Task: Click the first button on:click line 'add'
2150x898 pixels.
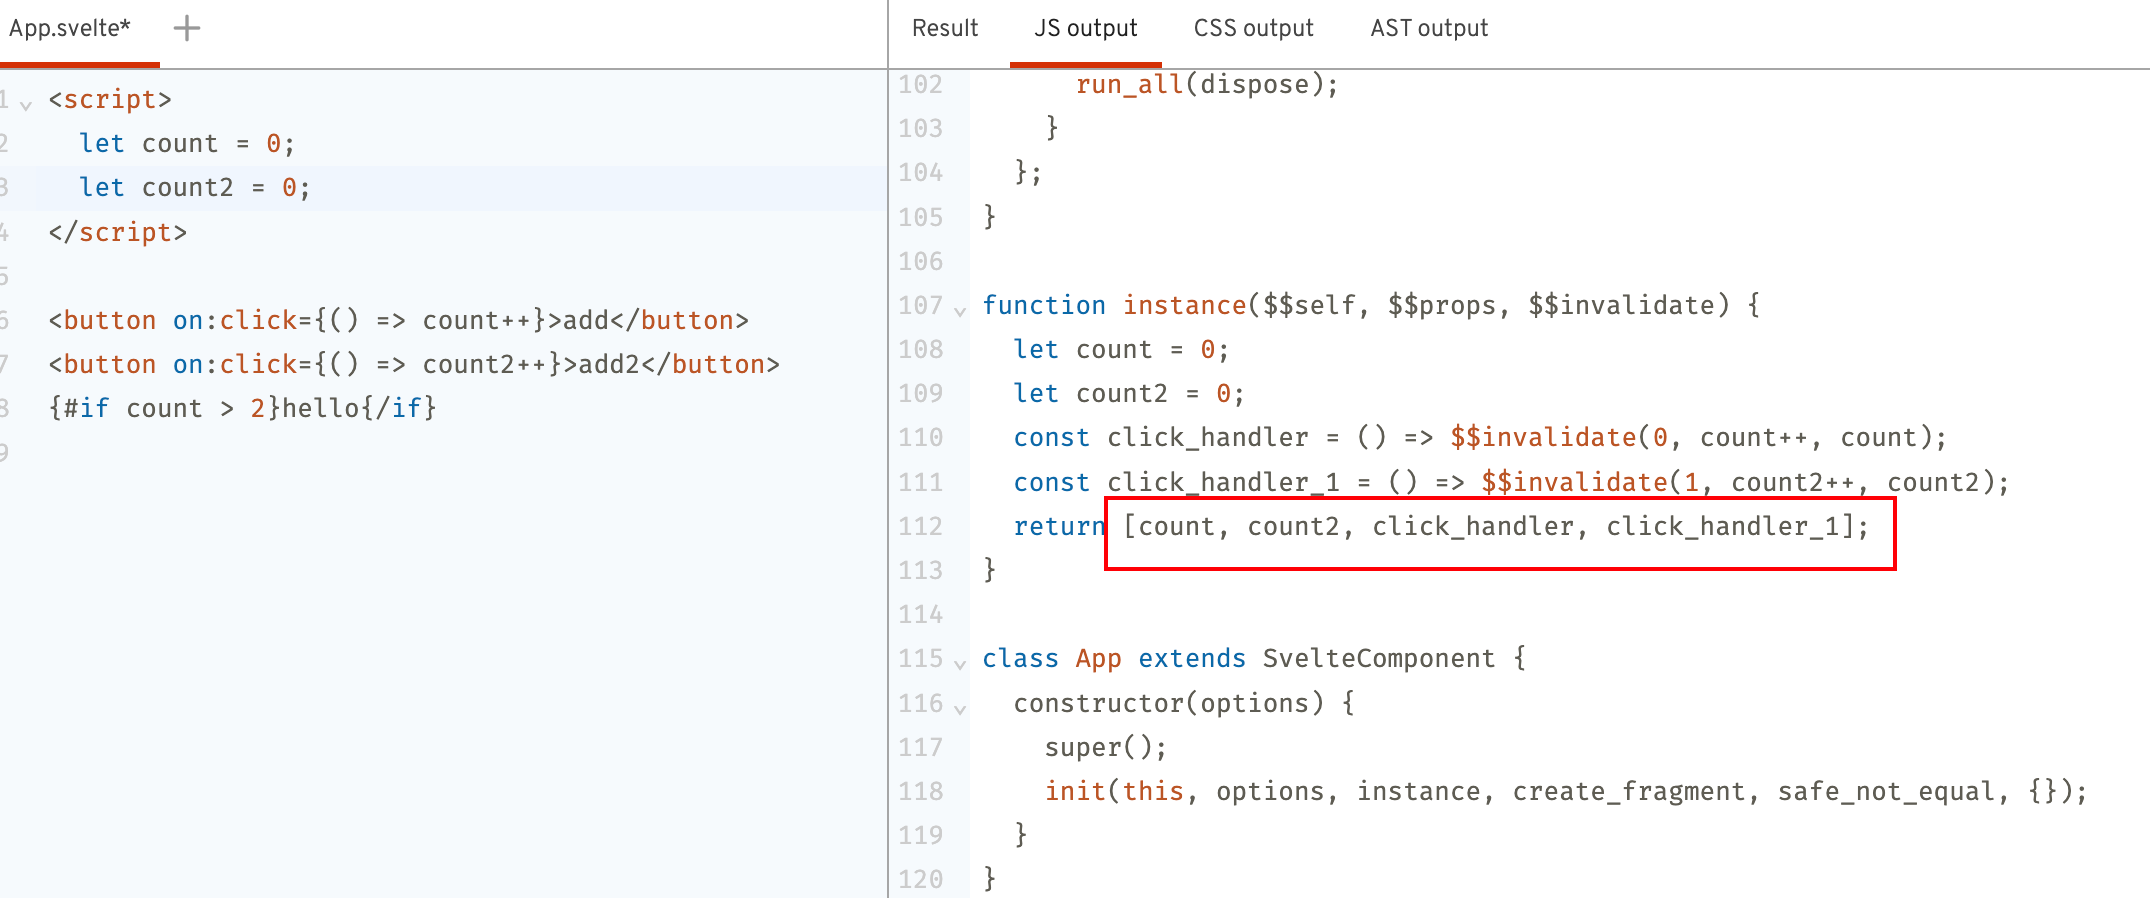Action: tap(398, 321)
